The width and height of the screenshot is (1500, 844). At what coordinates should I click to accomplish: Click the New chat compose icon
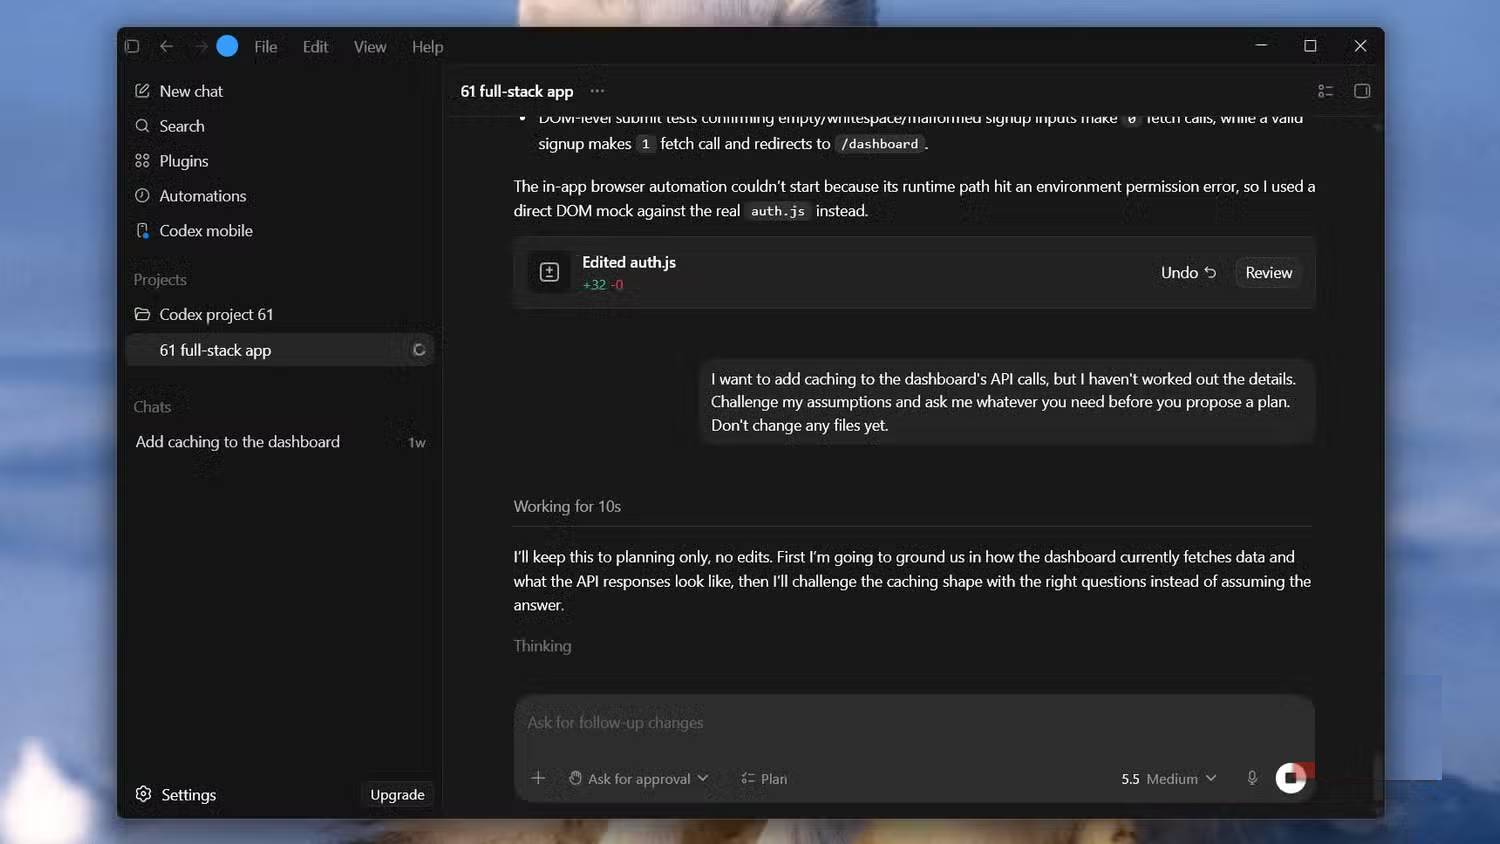point(142,91)
